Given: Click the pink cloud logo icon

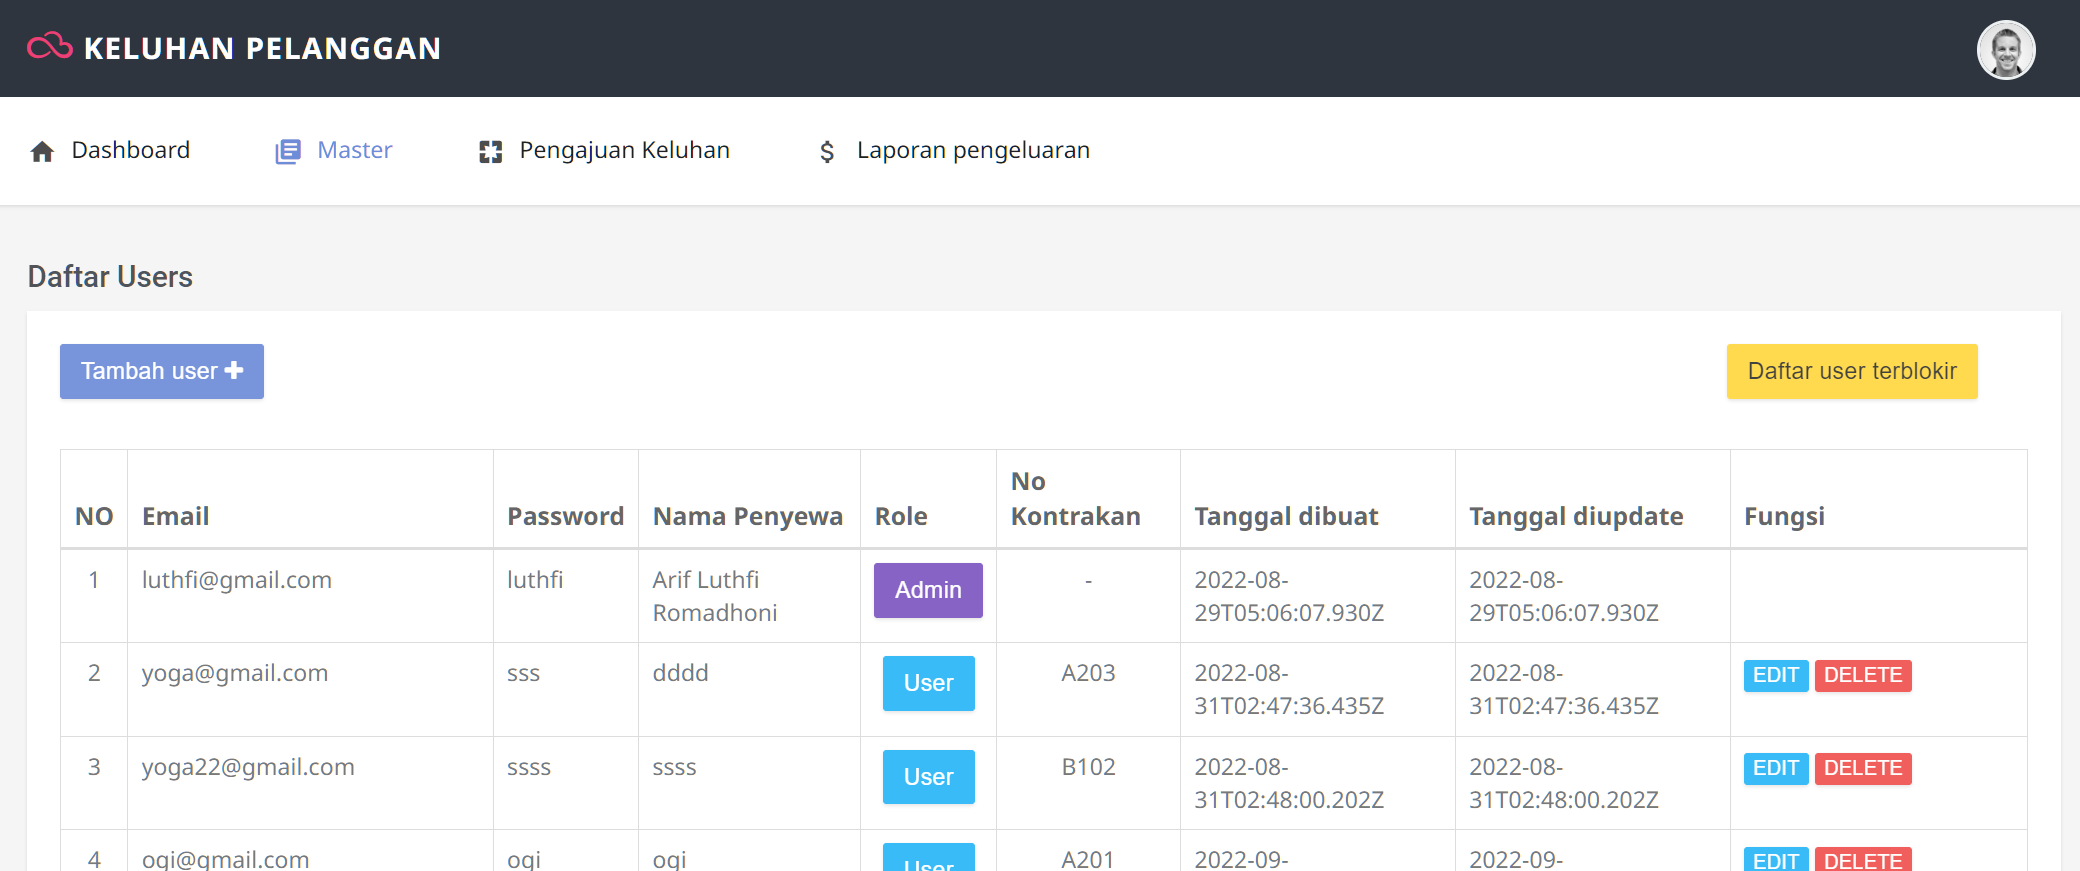Looking at the screenshot, I should pyautogui.click(x=50, y=47).
